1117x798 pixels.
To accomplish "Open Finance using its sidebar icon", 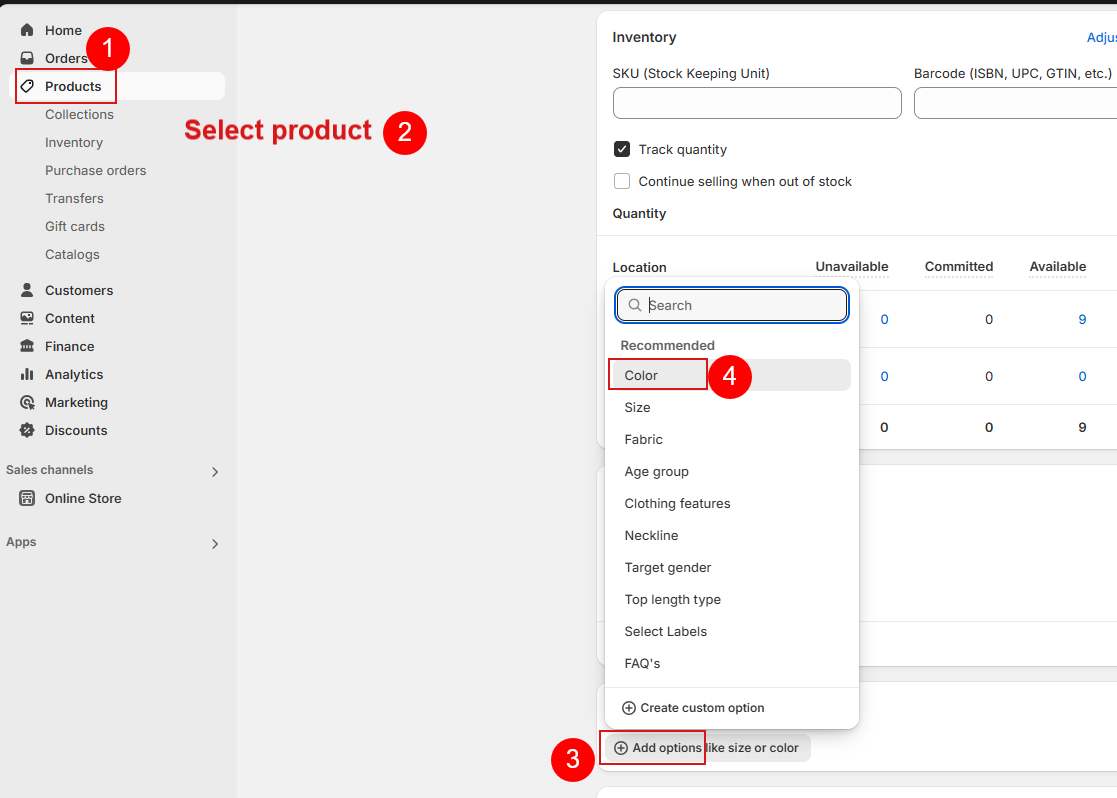I will click(x=27, y=346).
